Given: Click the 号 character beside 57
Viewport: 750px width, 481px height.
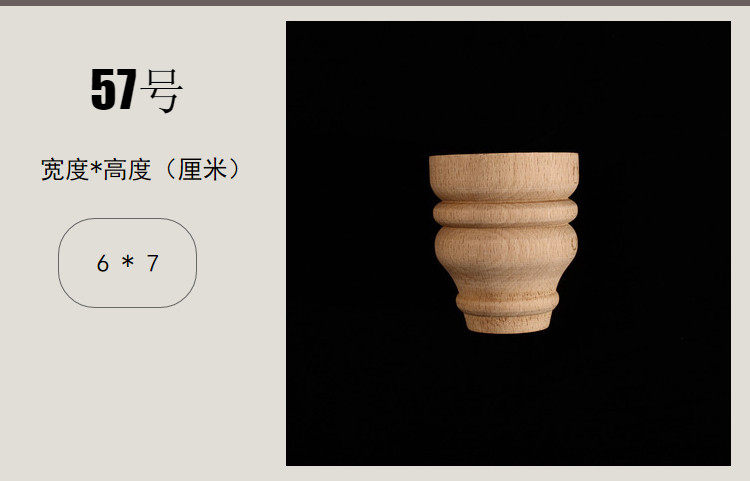Looking at the screenshot, I should point(161,91).
